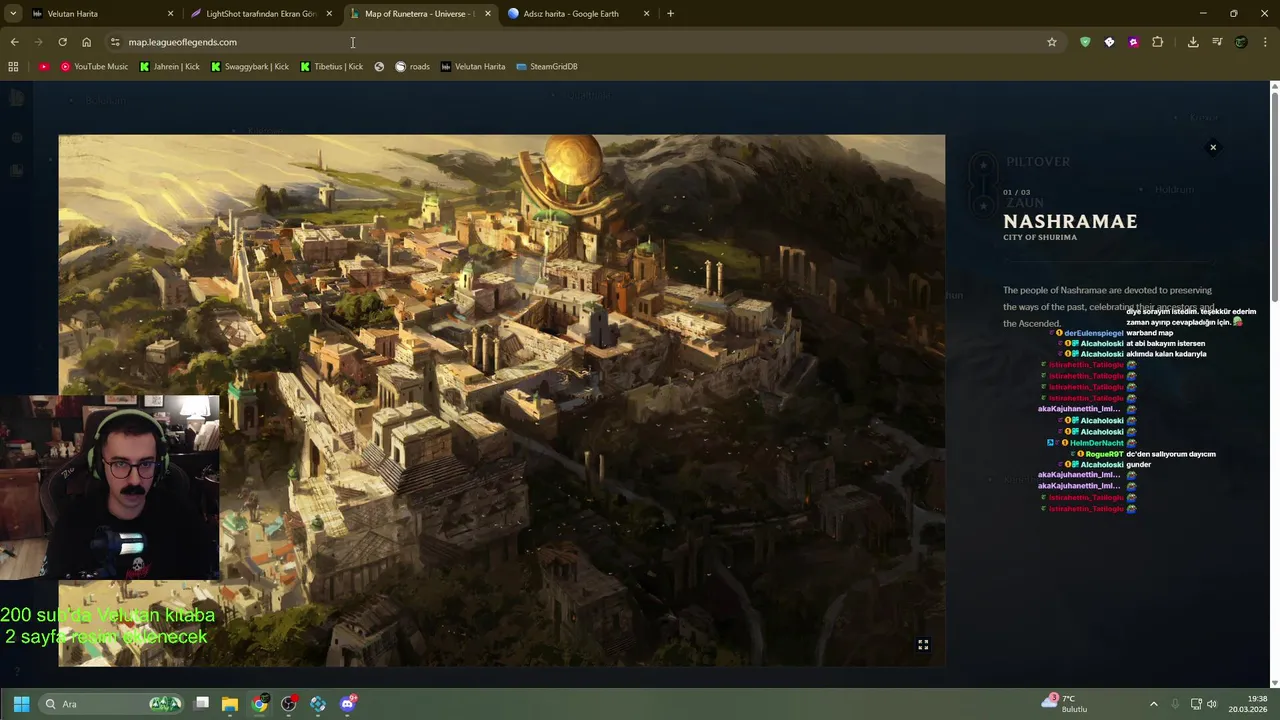Open File Explorer from the taskbar
Screen dimensions: 1280x720
click(230, 704)
